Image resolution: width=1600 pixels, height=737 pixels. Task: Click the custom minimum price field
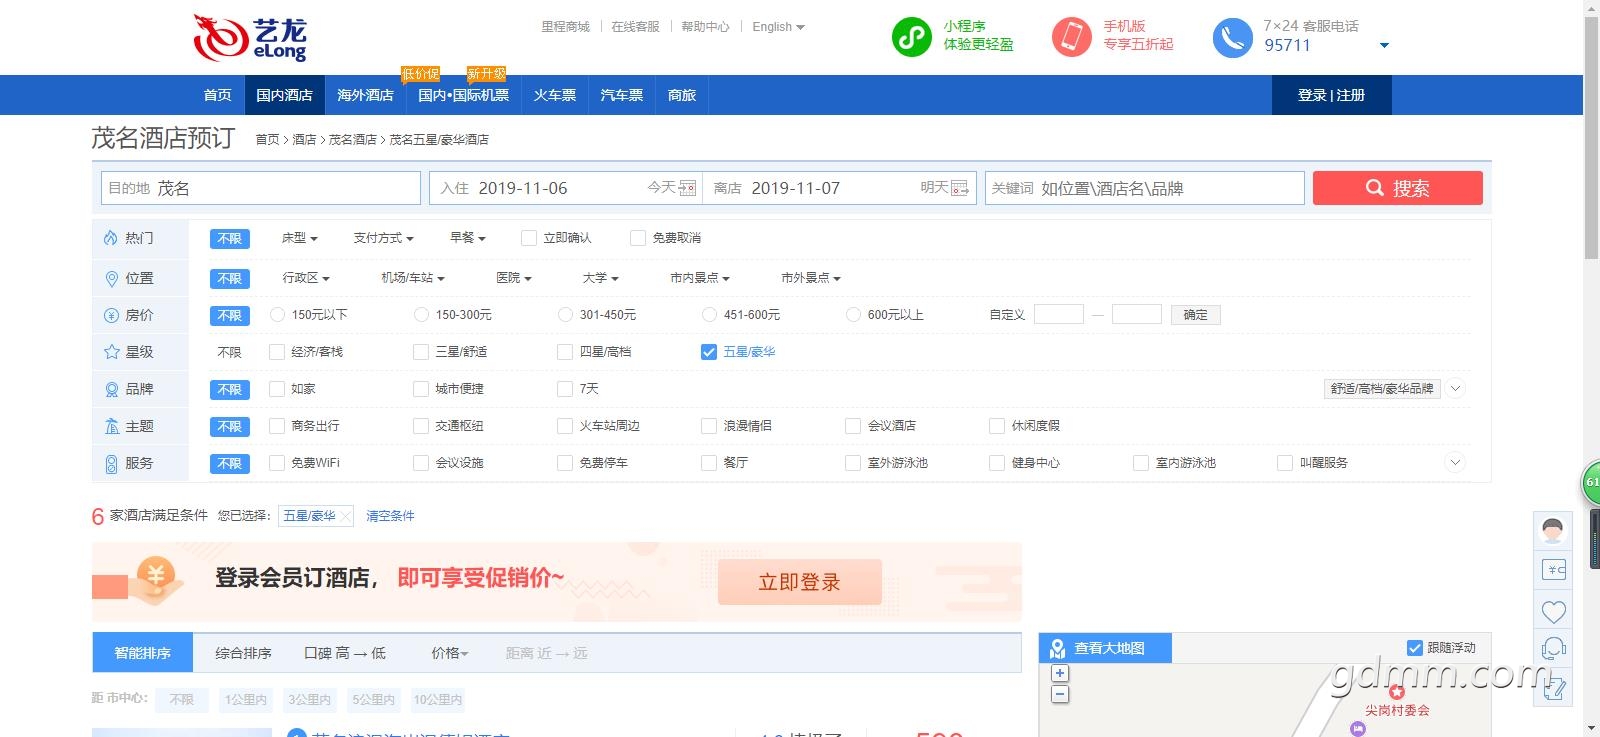coord(1059,315)
